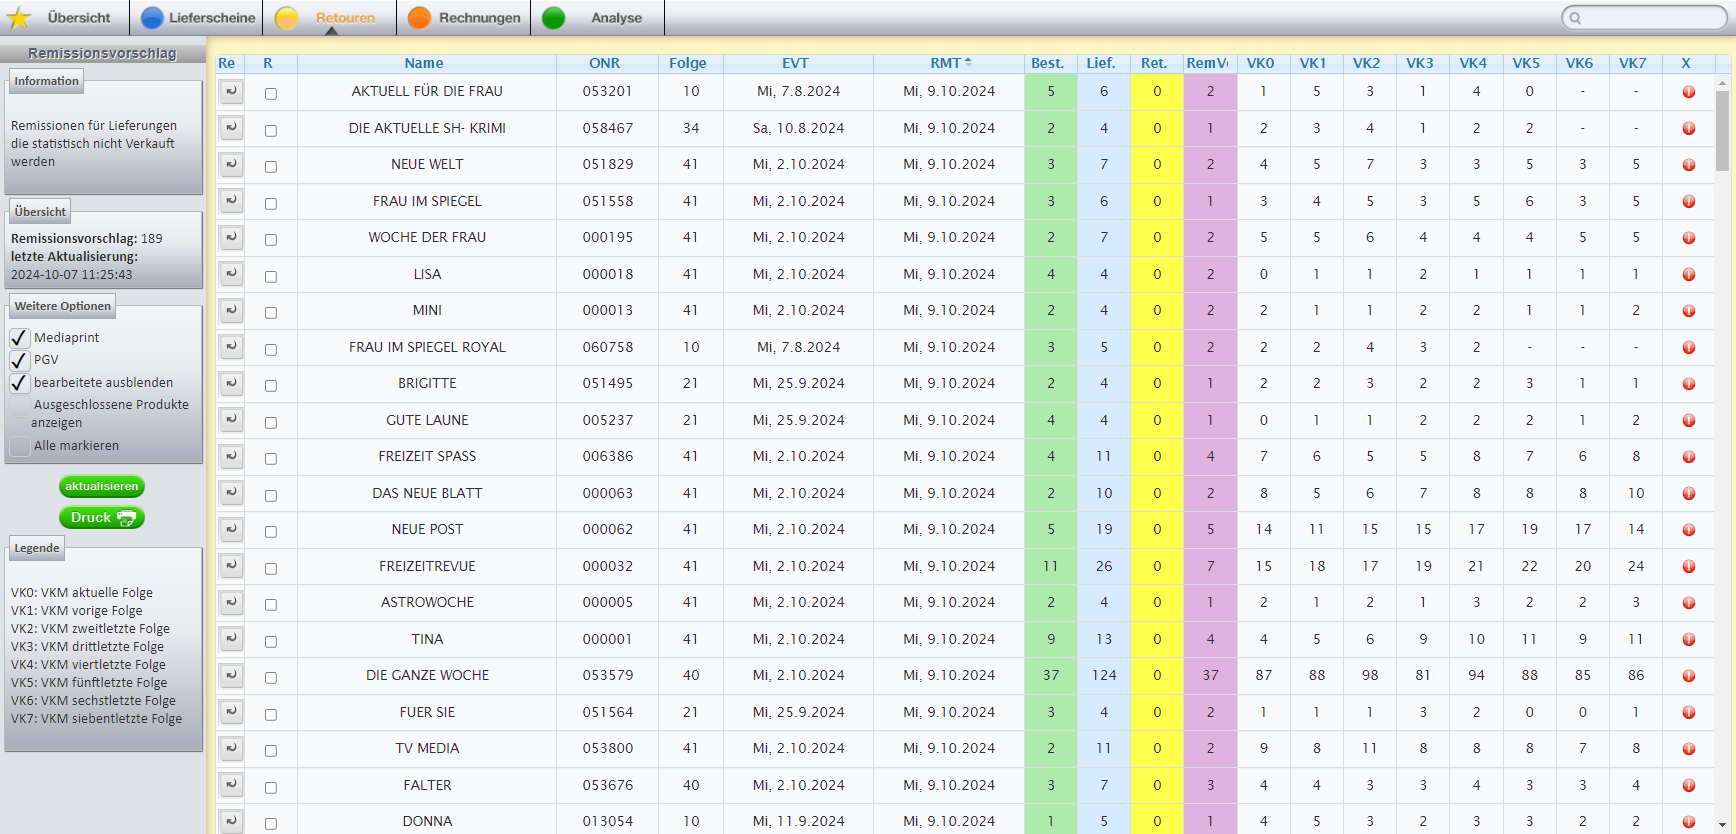Image resolution: width=1736 pixels, height=834 pixels.
Task: Click the return arrow icon for DIE GANZE WOCHE
Action: click(231, 676)
